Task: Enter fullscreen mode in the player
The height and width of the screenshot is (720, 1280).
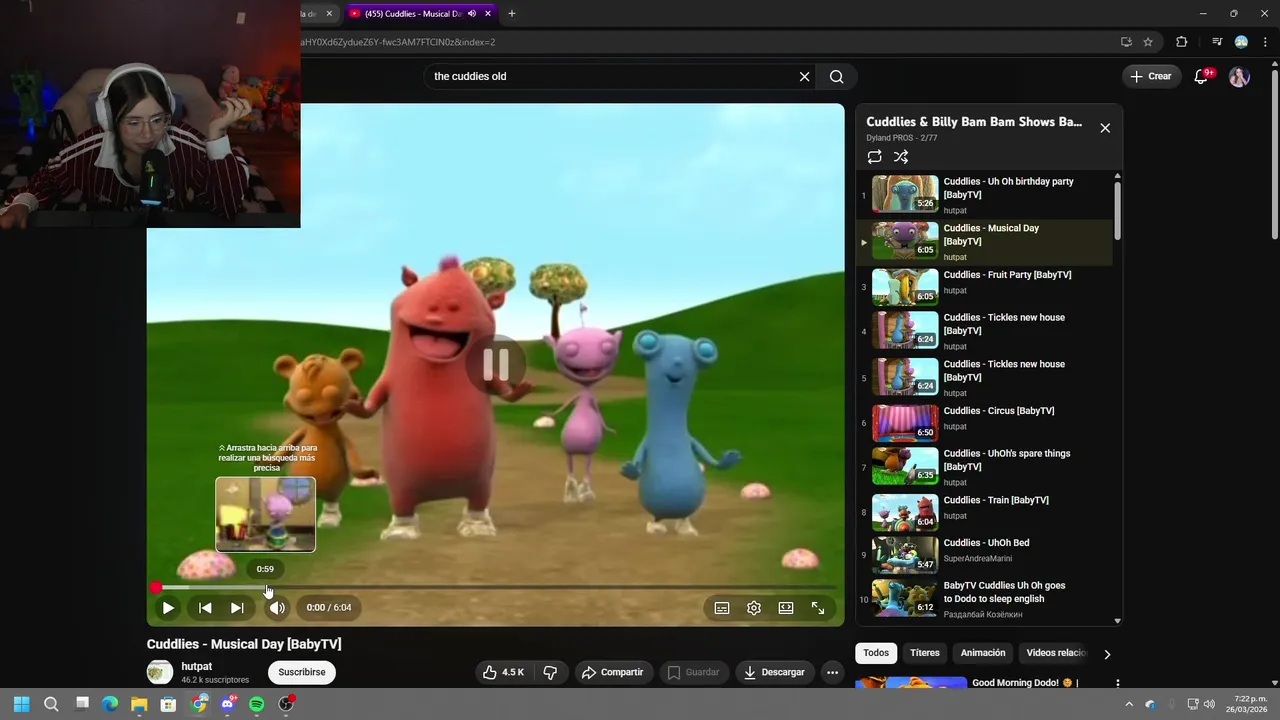Action: point(818,608)
